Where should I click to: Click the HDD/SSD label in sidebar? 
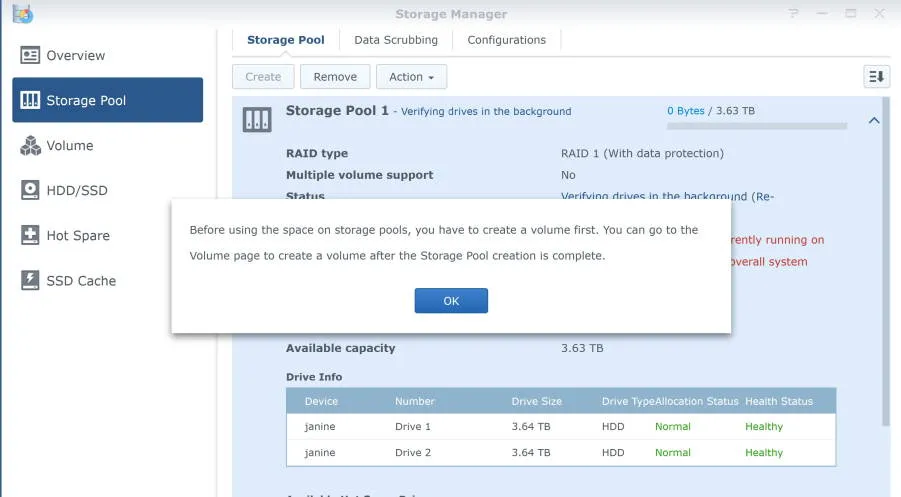click(x=76, y=190)
